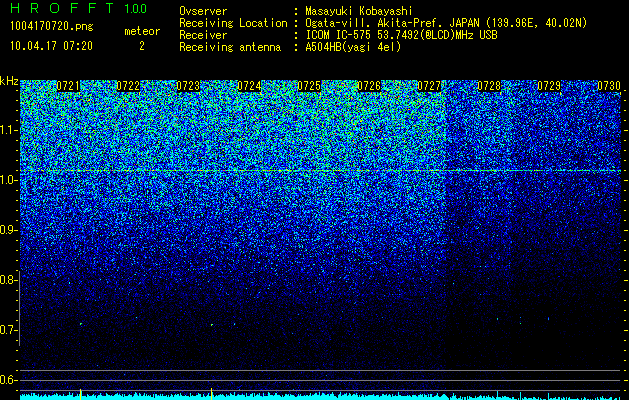Click the 0.7 kHz axis label

pyautogui.click(x=8, y=330)
